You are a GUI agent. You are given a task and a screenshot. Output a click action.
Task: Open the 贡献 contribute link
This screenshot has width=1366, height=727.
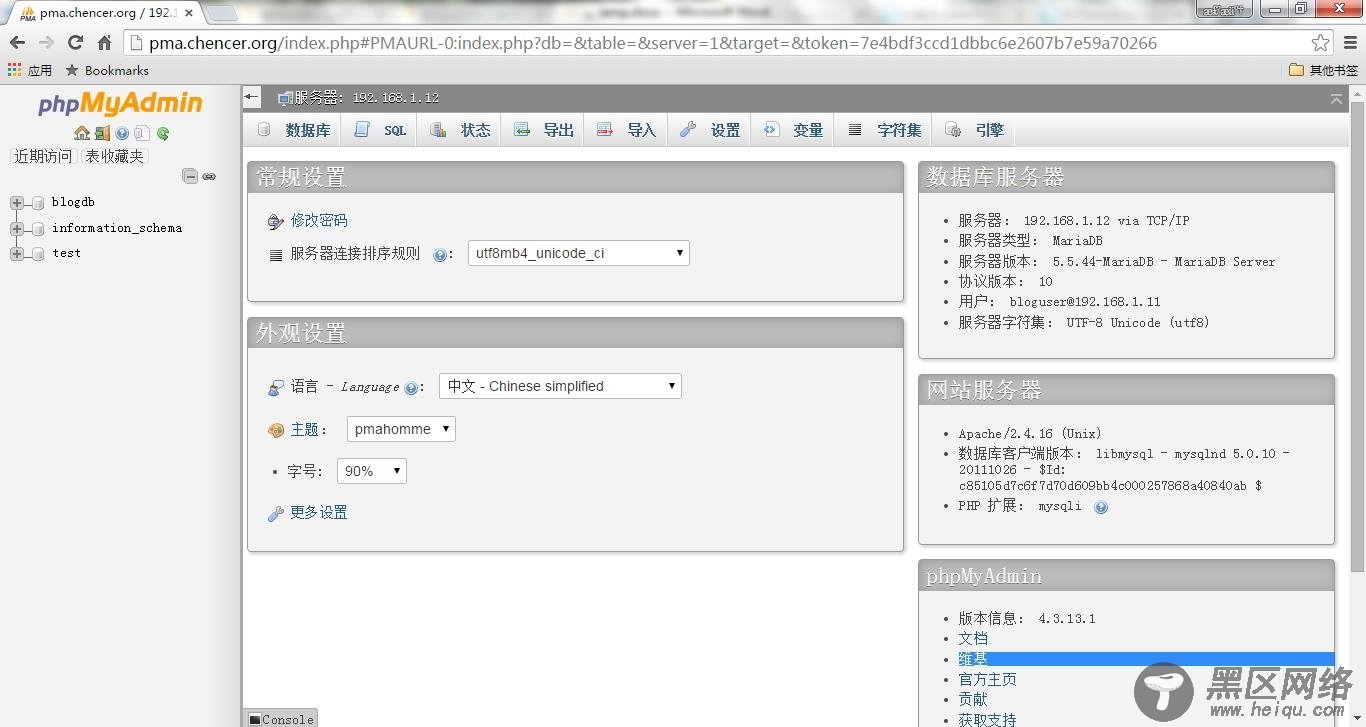pos(973,700)
